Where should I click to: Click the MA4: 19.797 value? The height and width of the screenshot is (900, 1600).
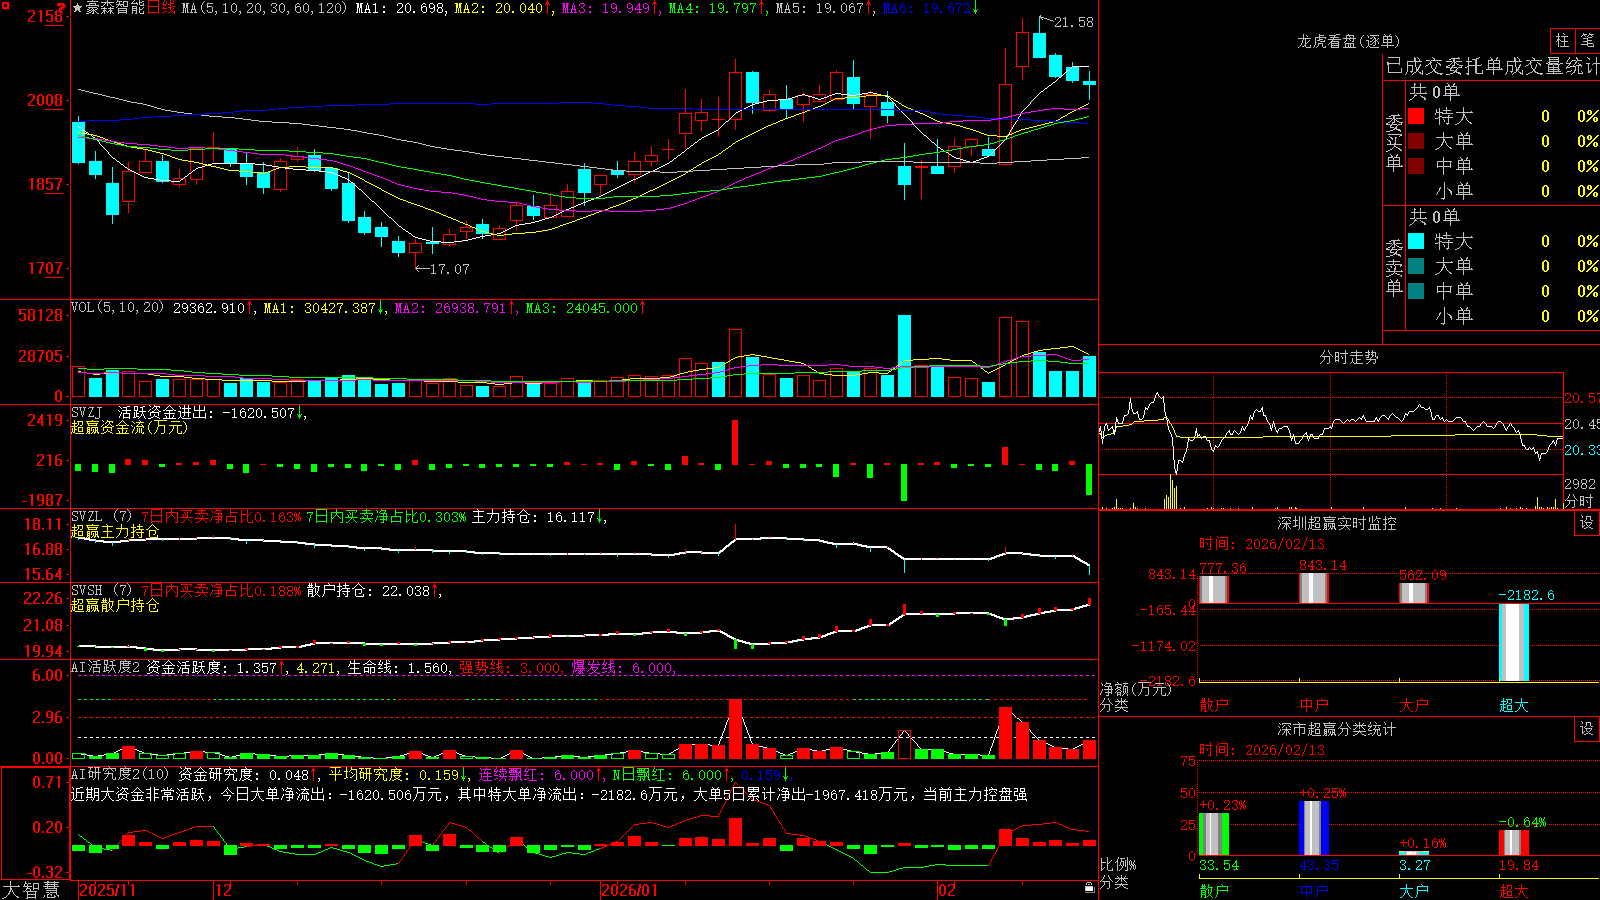click(x=713, y=8)
